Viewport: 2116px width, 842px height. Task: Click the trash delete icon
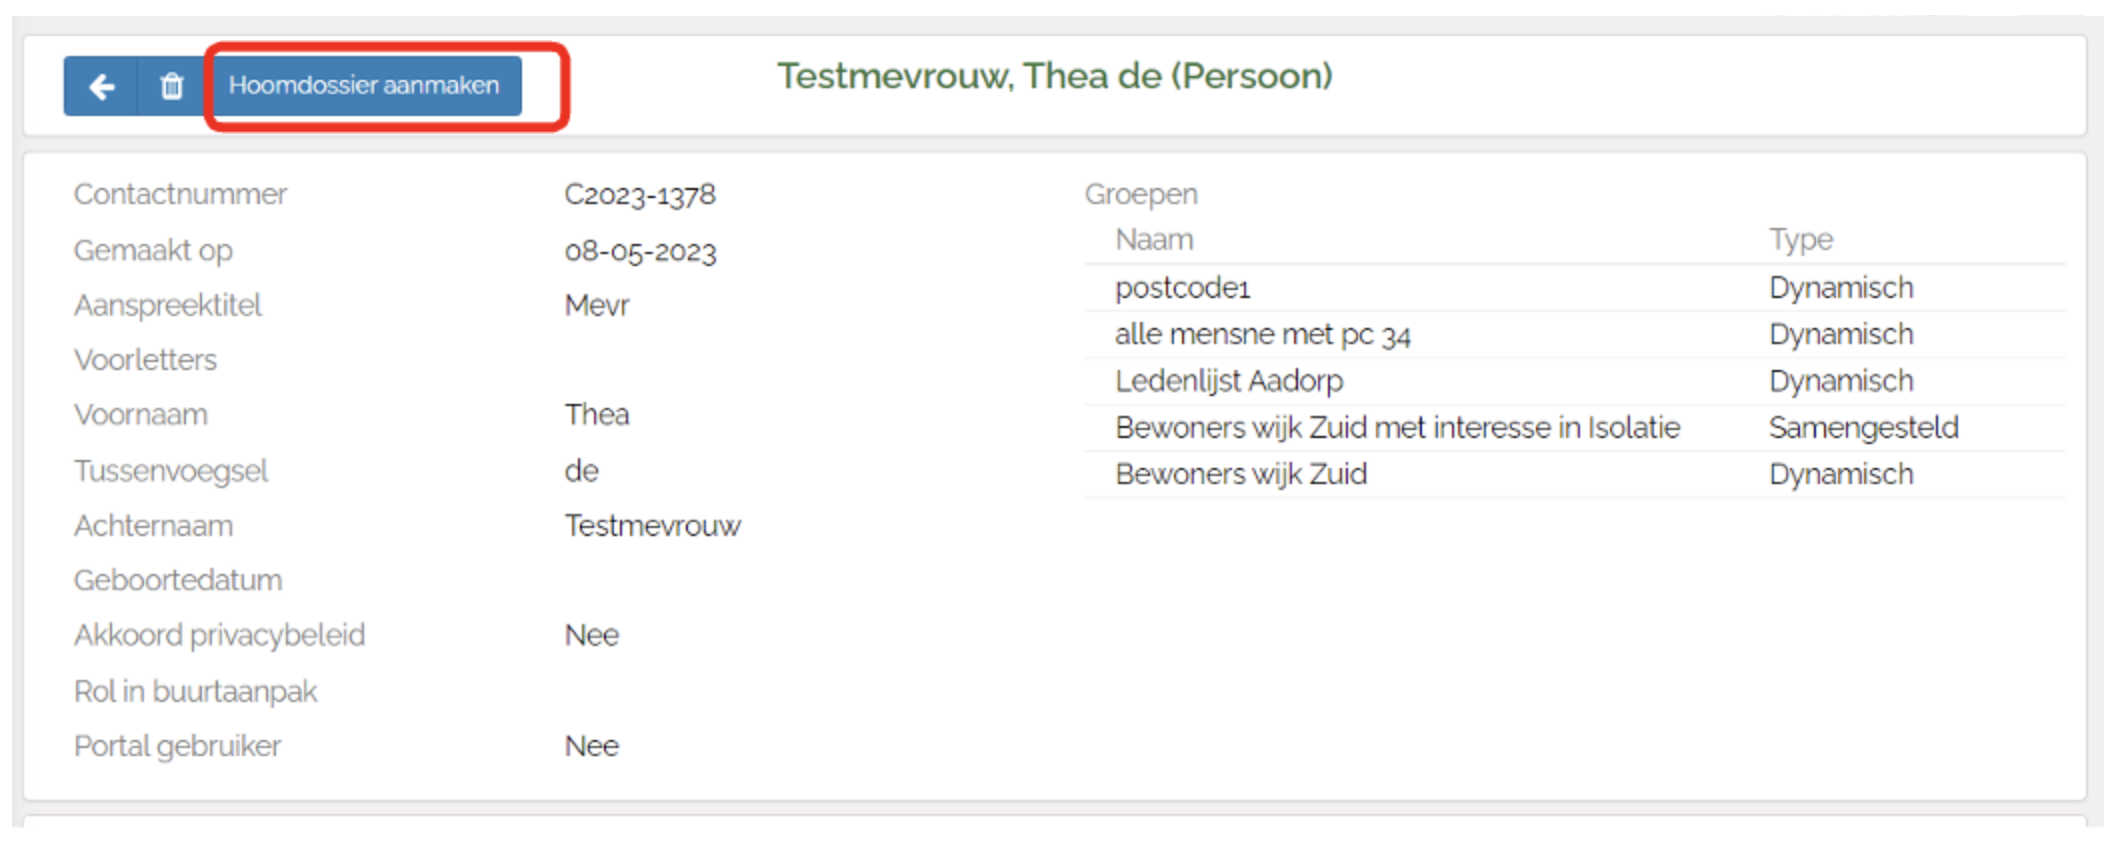click(172, 87)
